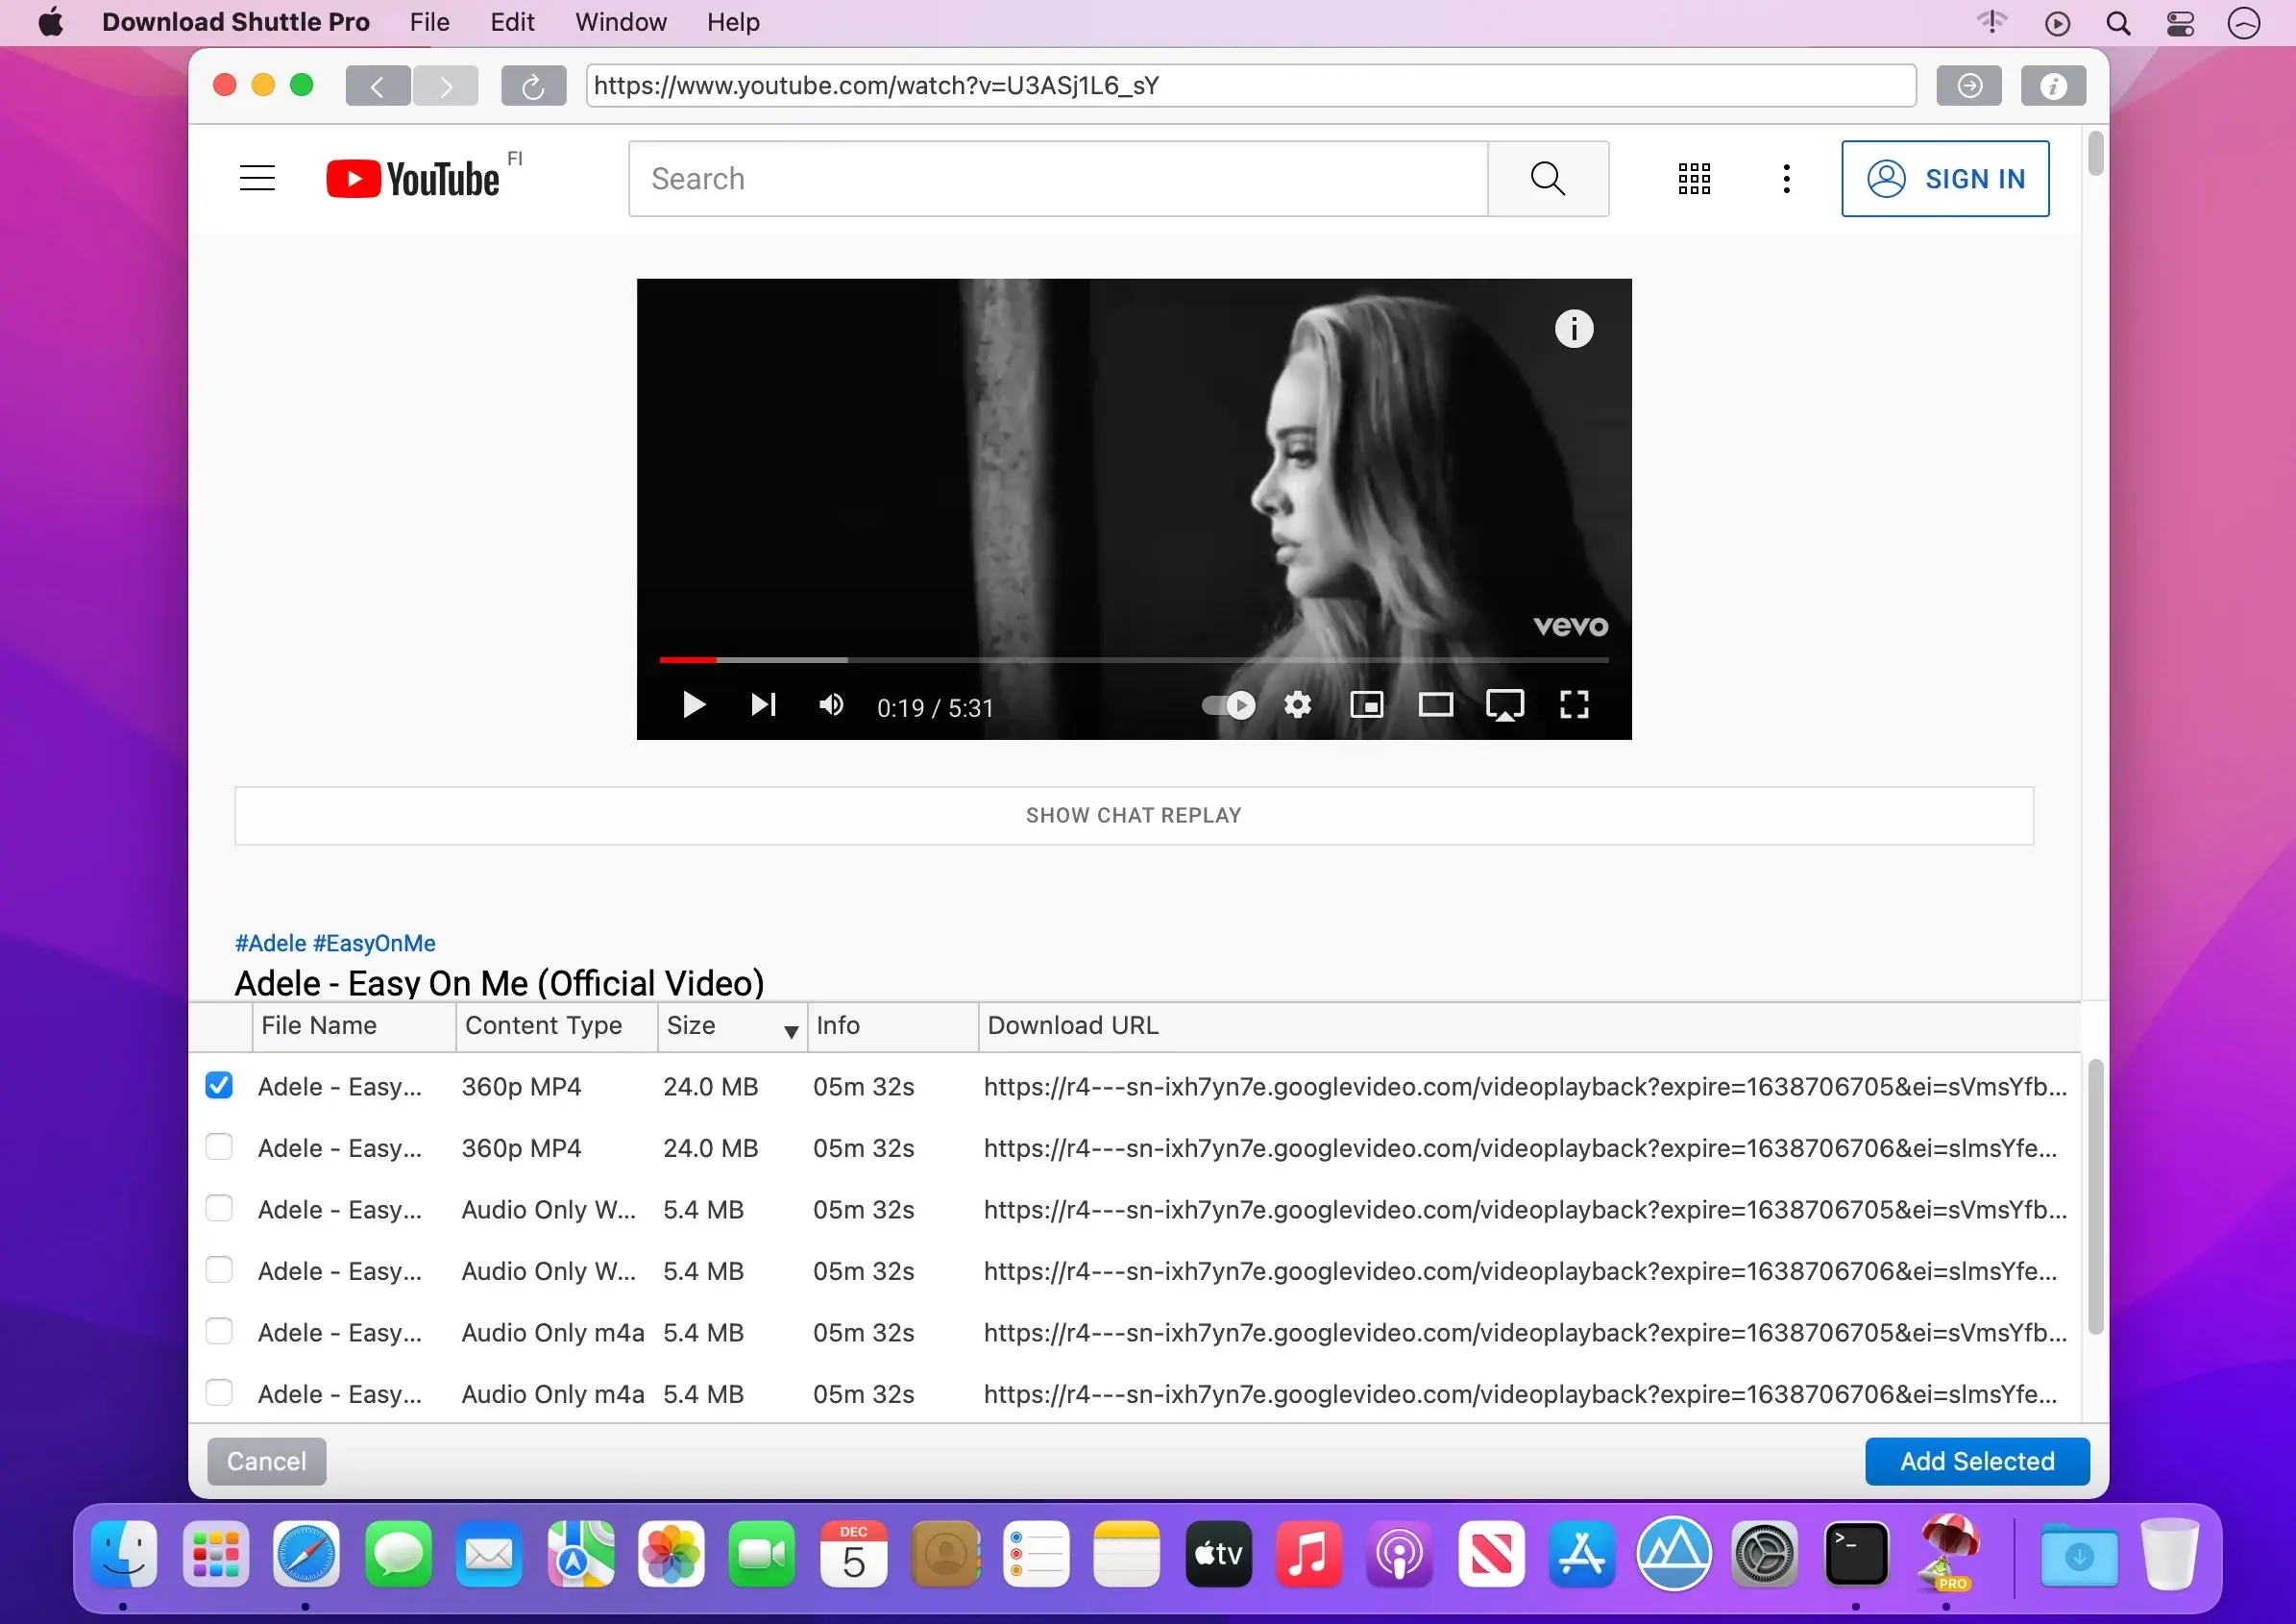The width and height of the screenshot is (2296, 1624).
Task: Open the File menu
Action: pos(430,22)
